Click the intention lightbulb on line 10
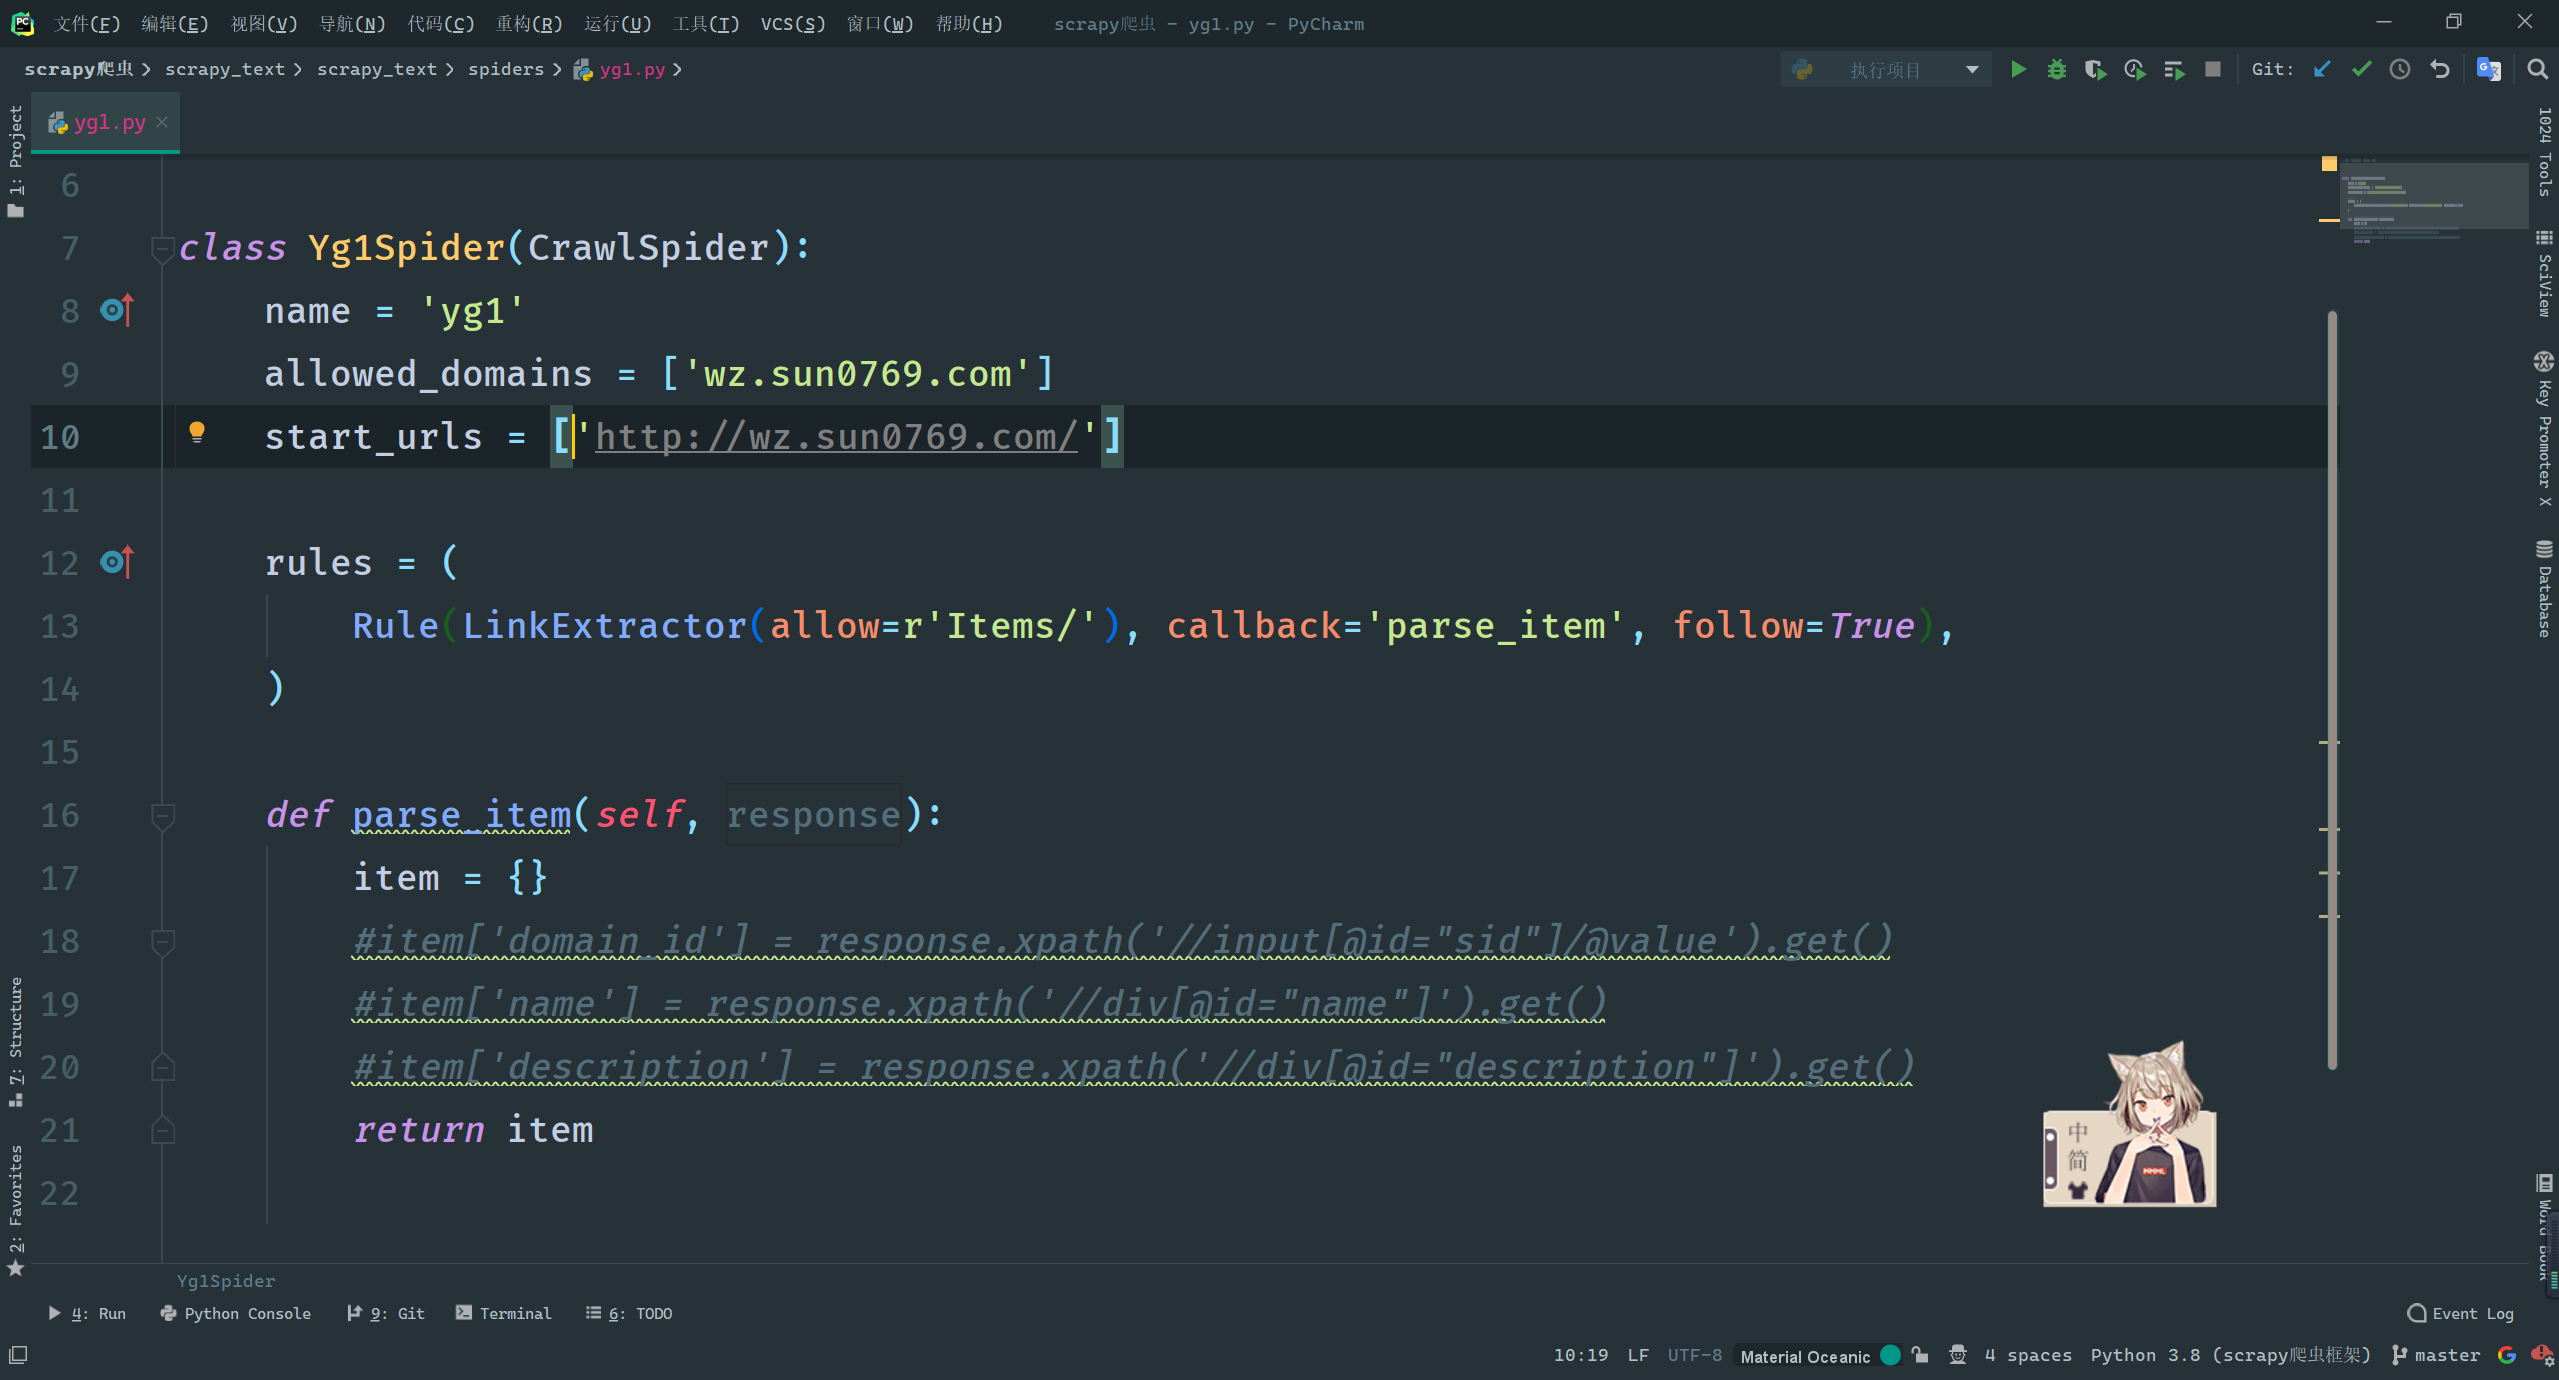Image resolution: width=2559 pixels, height=1380 pixels. [197, 432]
